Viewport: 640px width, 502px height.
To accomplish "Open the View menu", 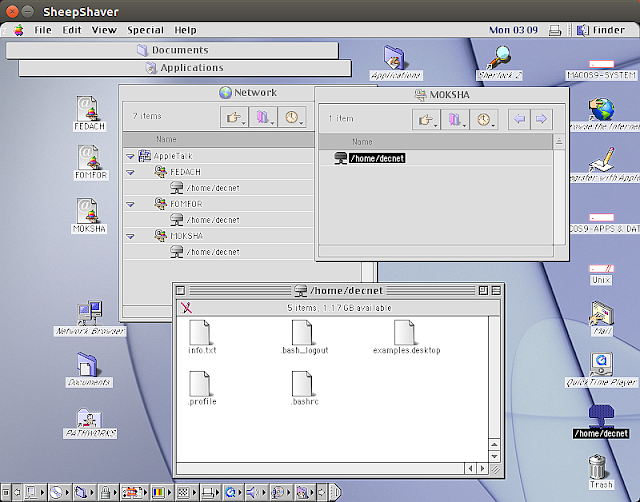I will (x=104, y=30).
